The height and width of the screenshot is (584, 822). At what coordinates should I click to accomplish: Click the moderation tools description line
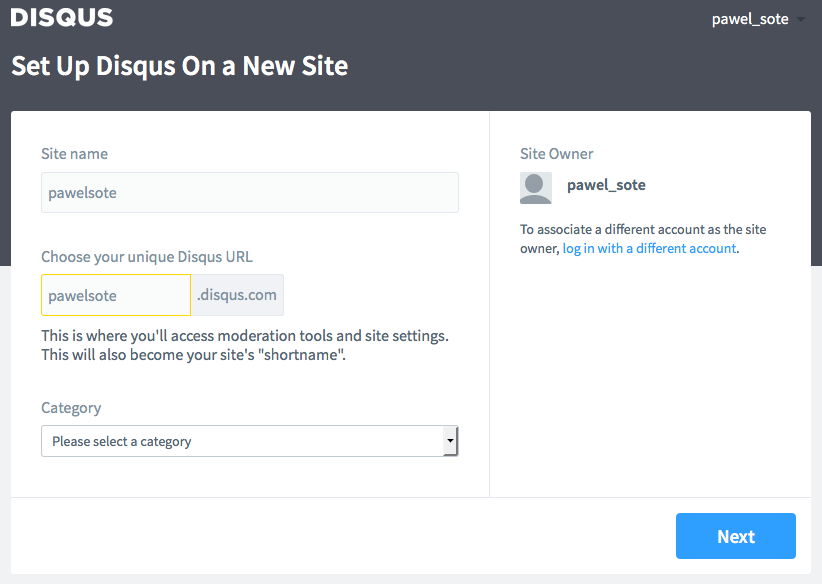pos(245,336)
